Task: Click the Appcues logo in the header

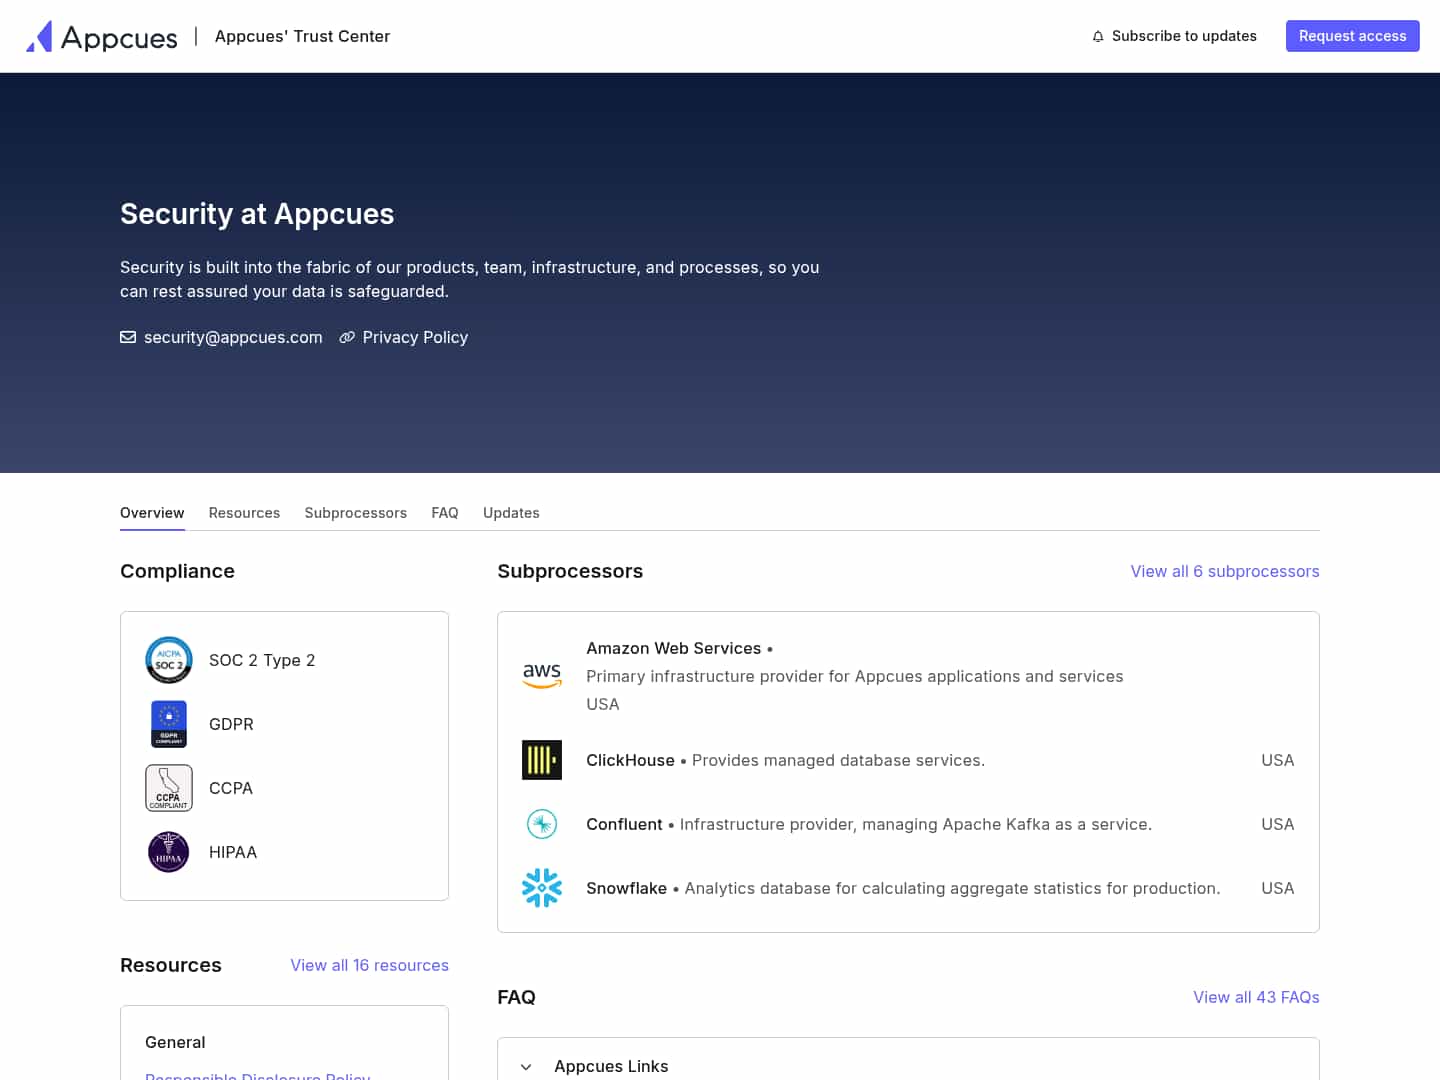Action: 101,36
